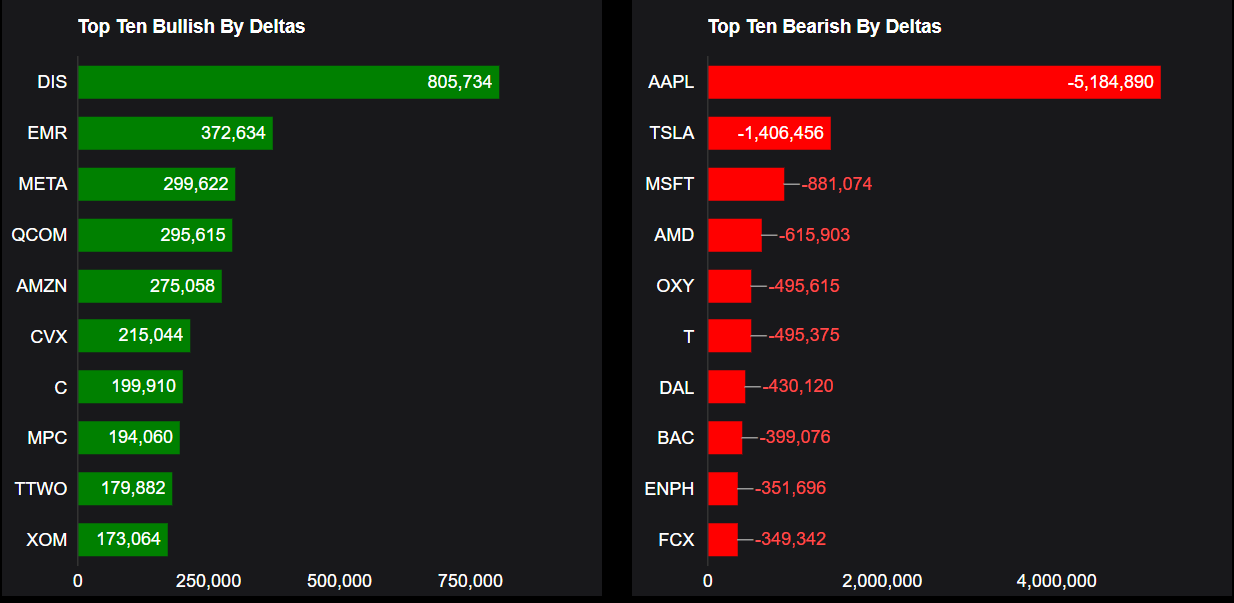1234x603 pixels.
Task: Click the red AAPL bearish bar
Action: 934,82
